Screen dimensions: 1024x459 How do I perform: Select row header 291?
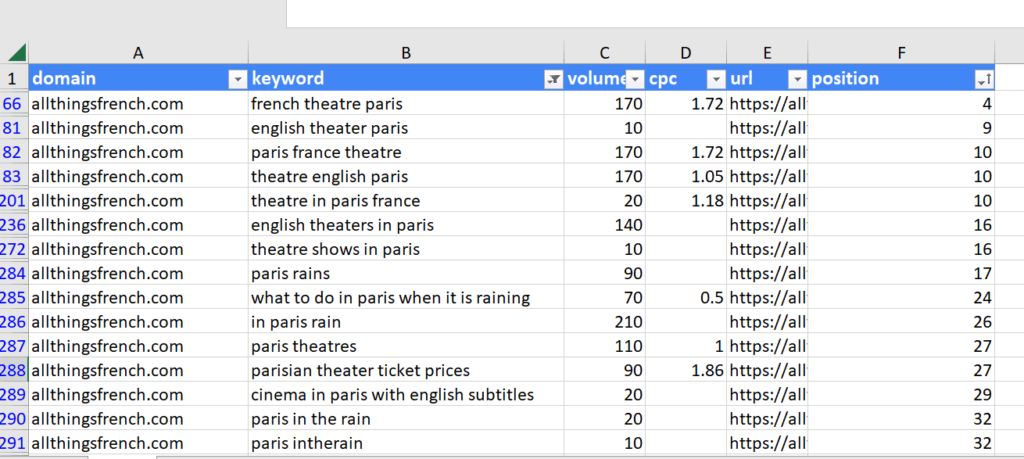(x=14, y=443)
